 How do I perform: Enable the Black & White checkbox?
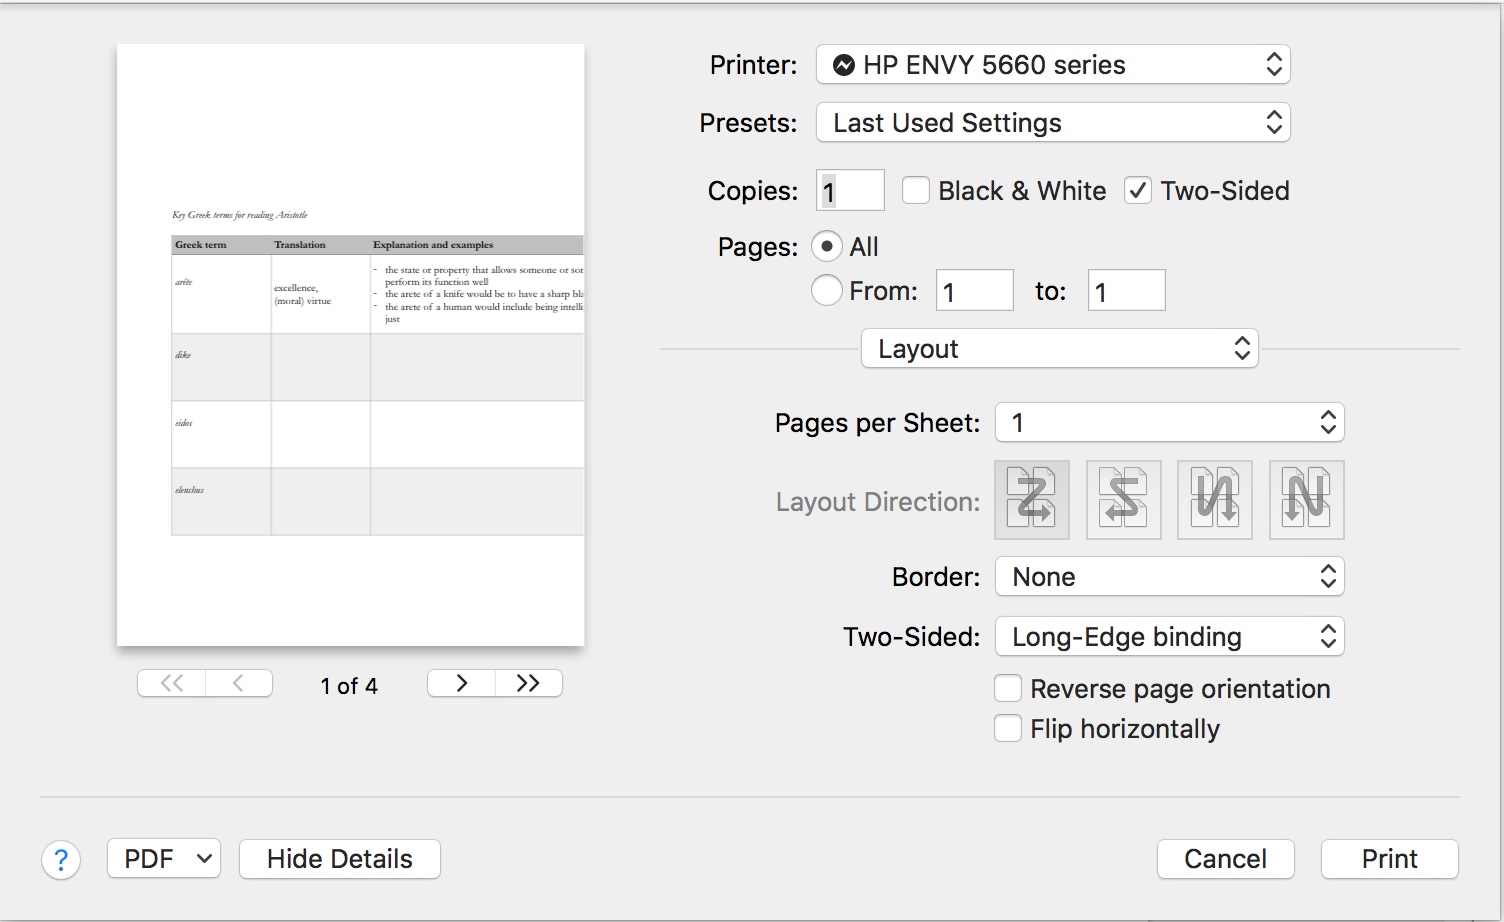[x=916, y=191]
